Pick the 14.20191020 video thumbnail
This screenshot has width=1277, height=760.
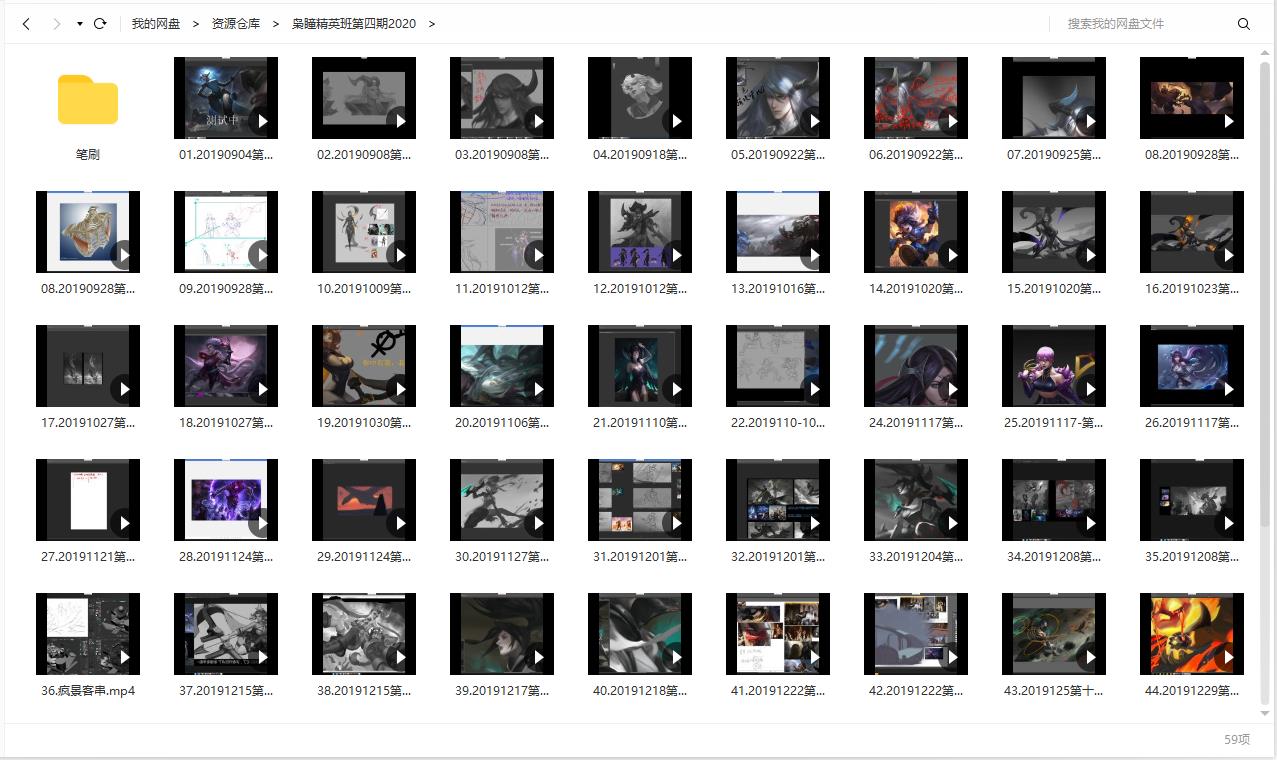click(x=916, y=231)
